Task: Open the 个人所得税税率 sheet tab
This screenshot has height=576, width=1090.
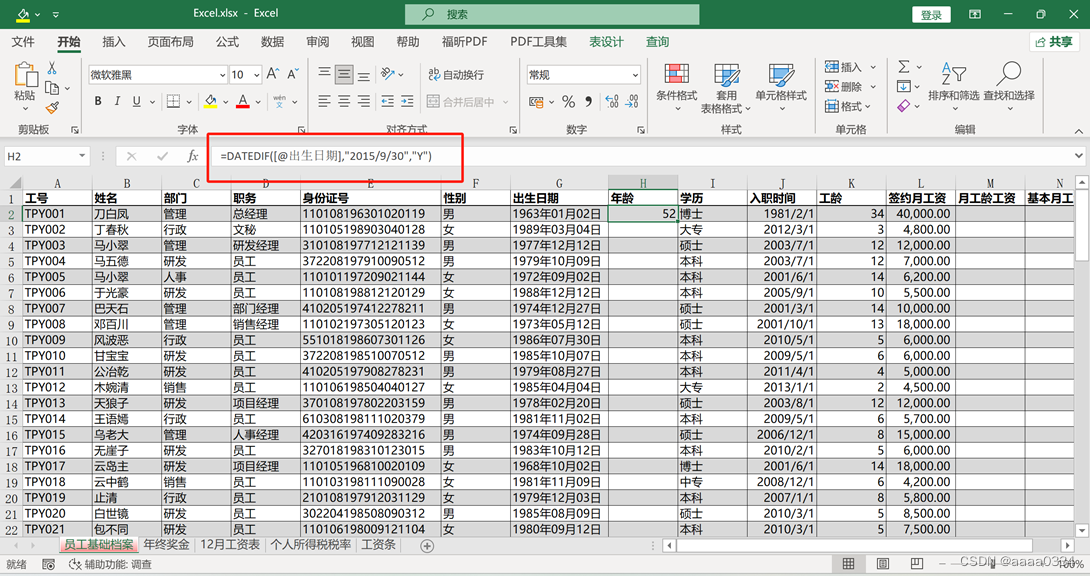Action: [x=311, y=545]
